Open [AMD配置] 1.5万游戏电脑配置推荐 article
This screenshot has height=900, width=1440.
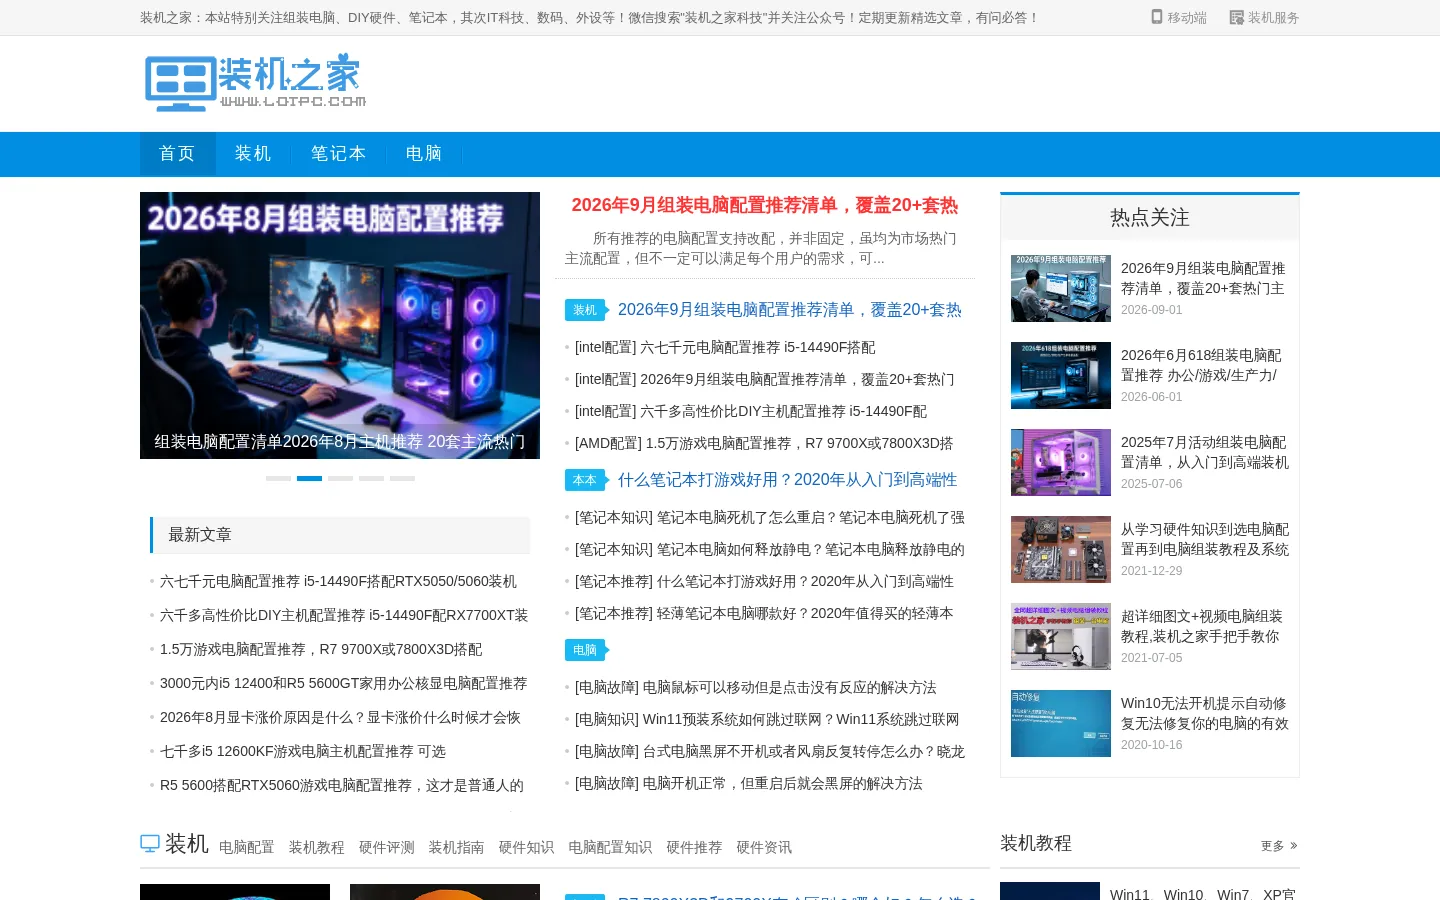pyautogui.click(x=764, y=444)
